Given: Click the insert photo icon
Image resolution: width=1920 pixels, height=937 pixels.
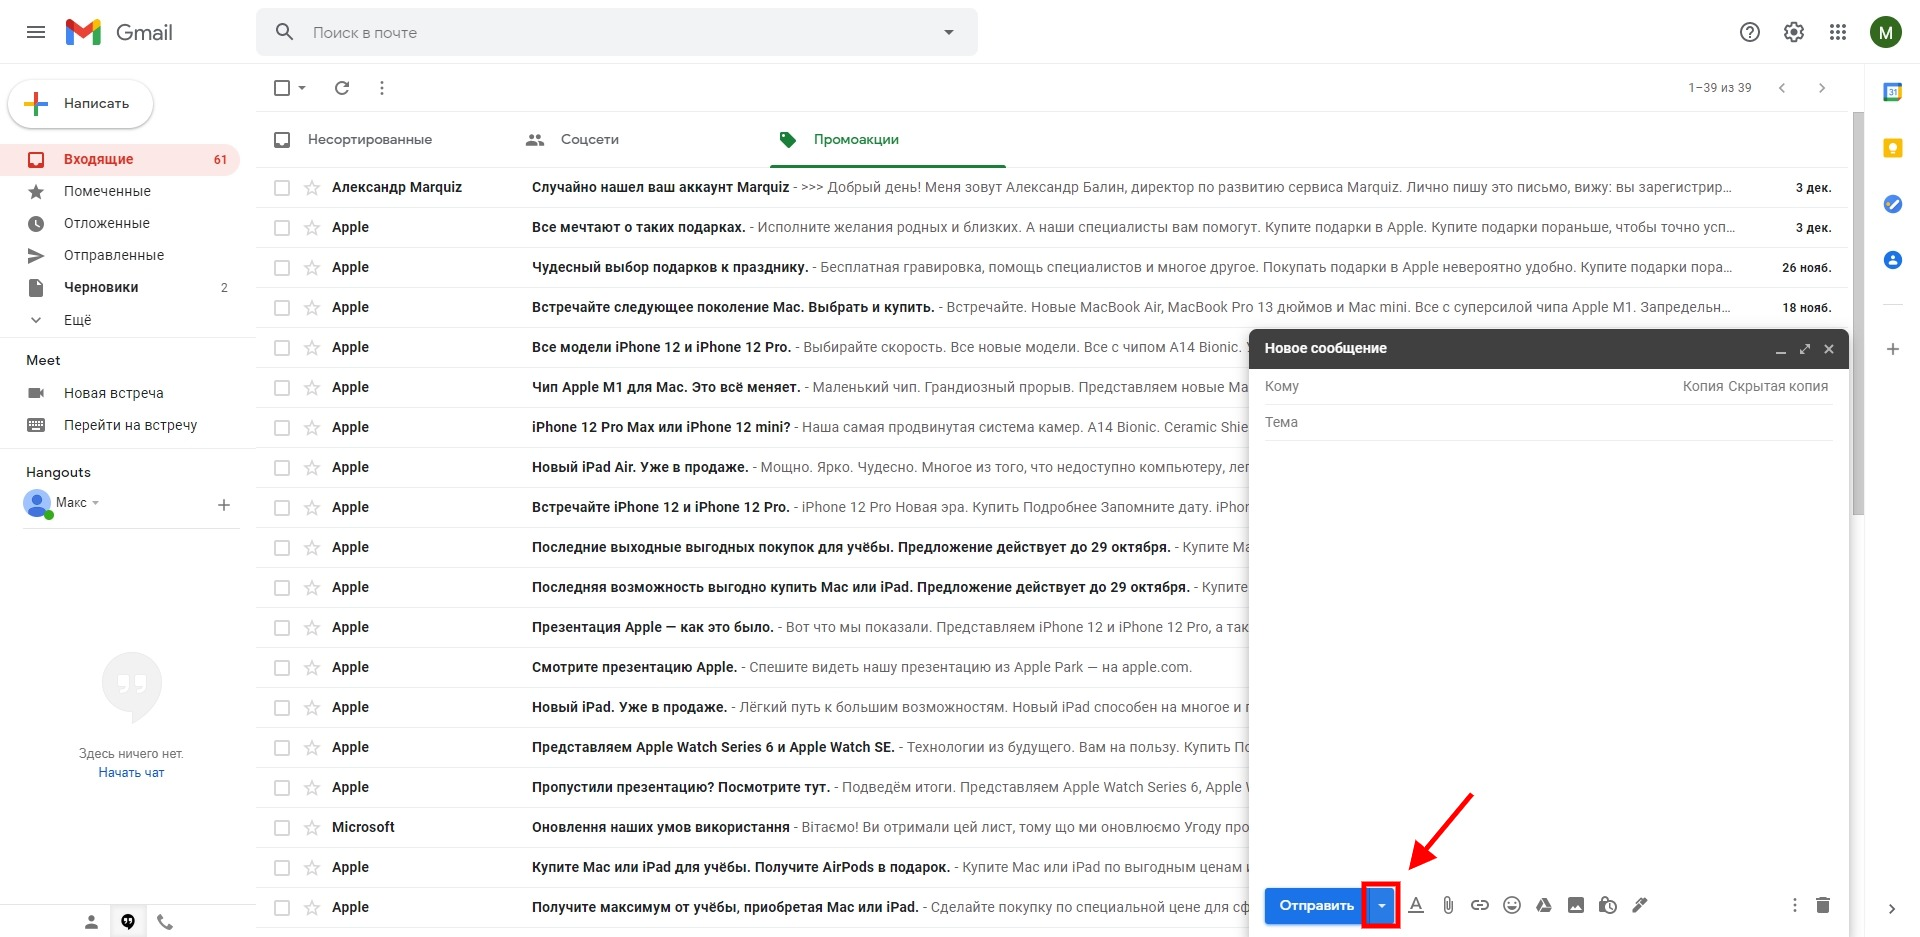Looking at the screenshot, I should tap(1576, 905).
